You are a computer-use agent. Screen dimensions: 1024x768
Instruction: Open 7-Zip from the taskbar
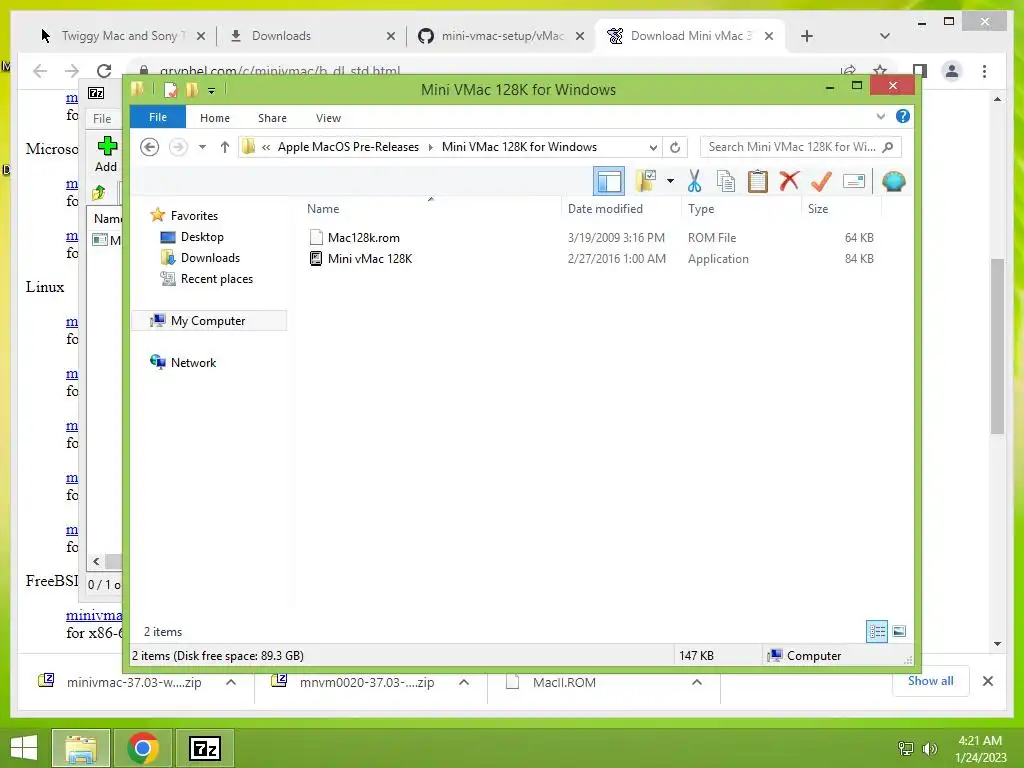(204, 748)
